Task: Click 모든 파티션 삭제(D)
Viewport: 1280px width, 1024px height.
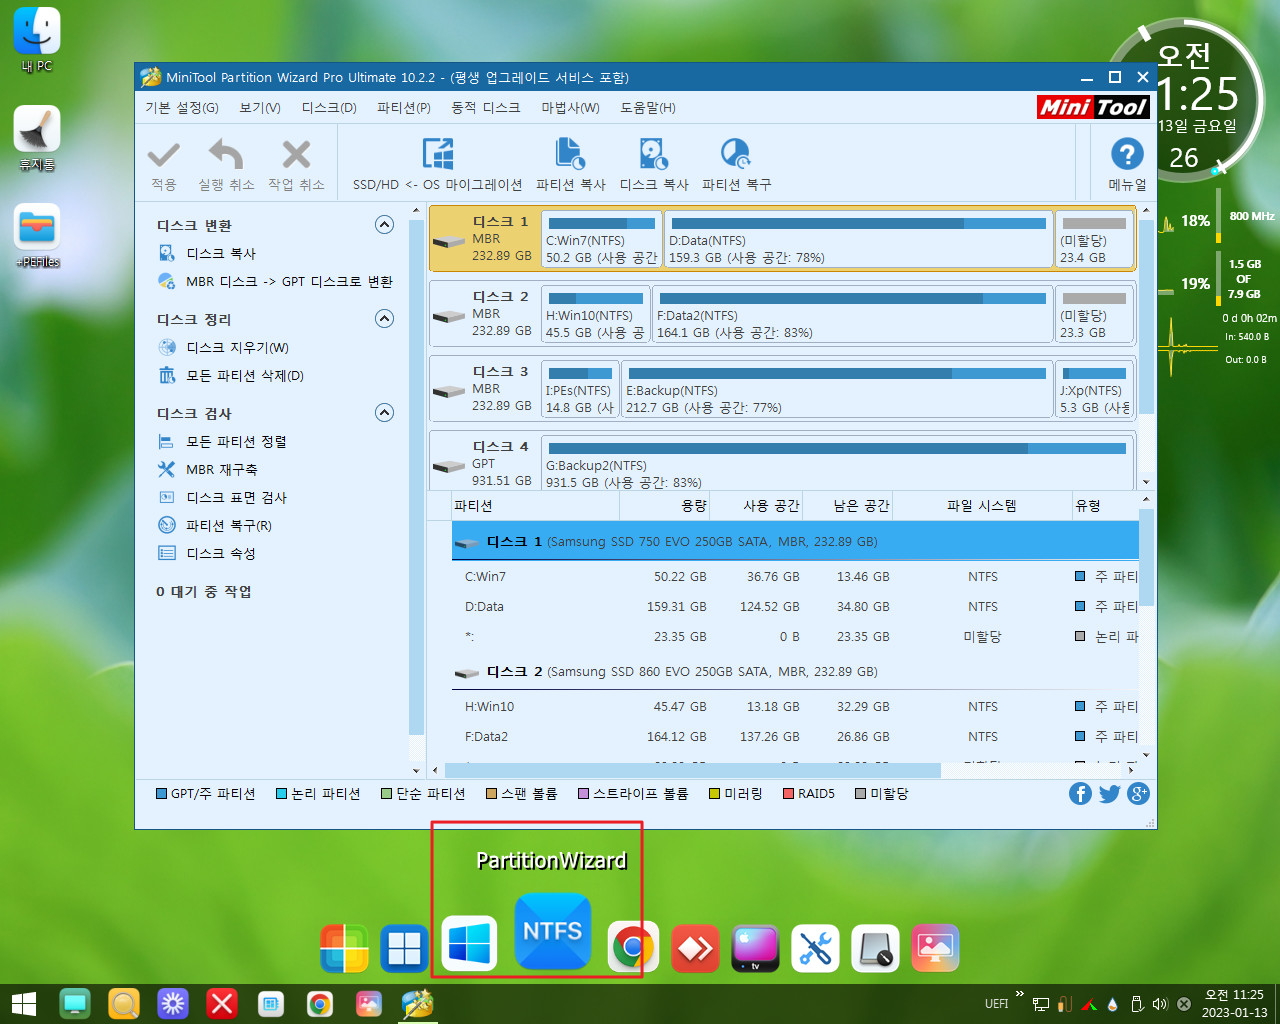Action: click(245, 375)
